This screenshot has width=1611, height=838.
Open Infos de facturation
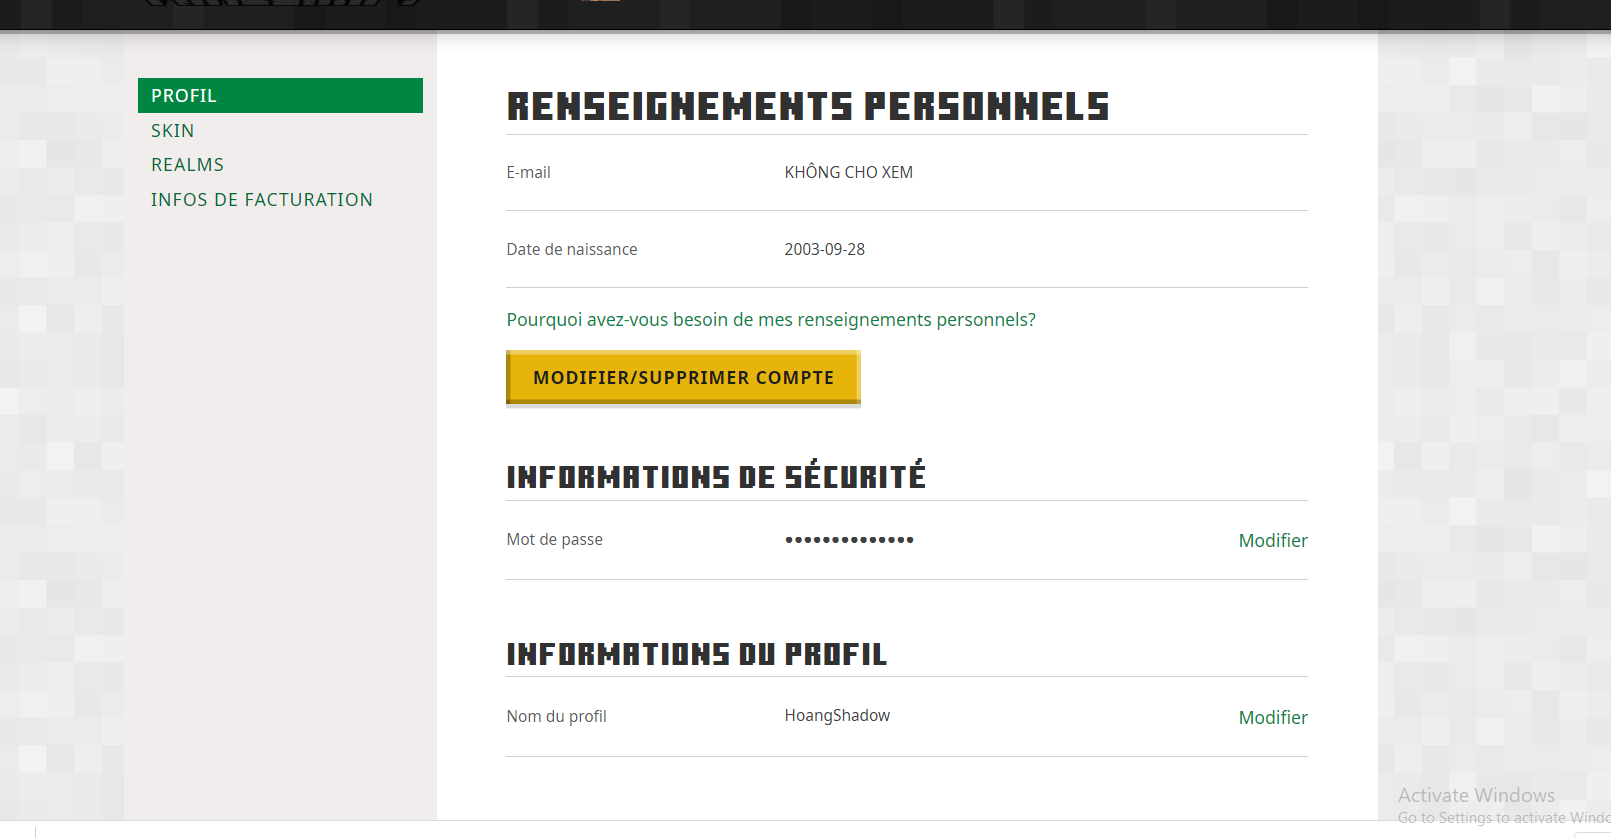click(x=262, y=200)
